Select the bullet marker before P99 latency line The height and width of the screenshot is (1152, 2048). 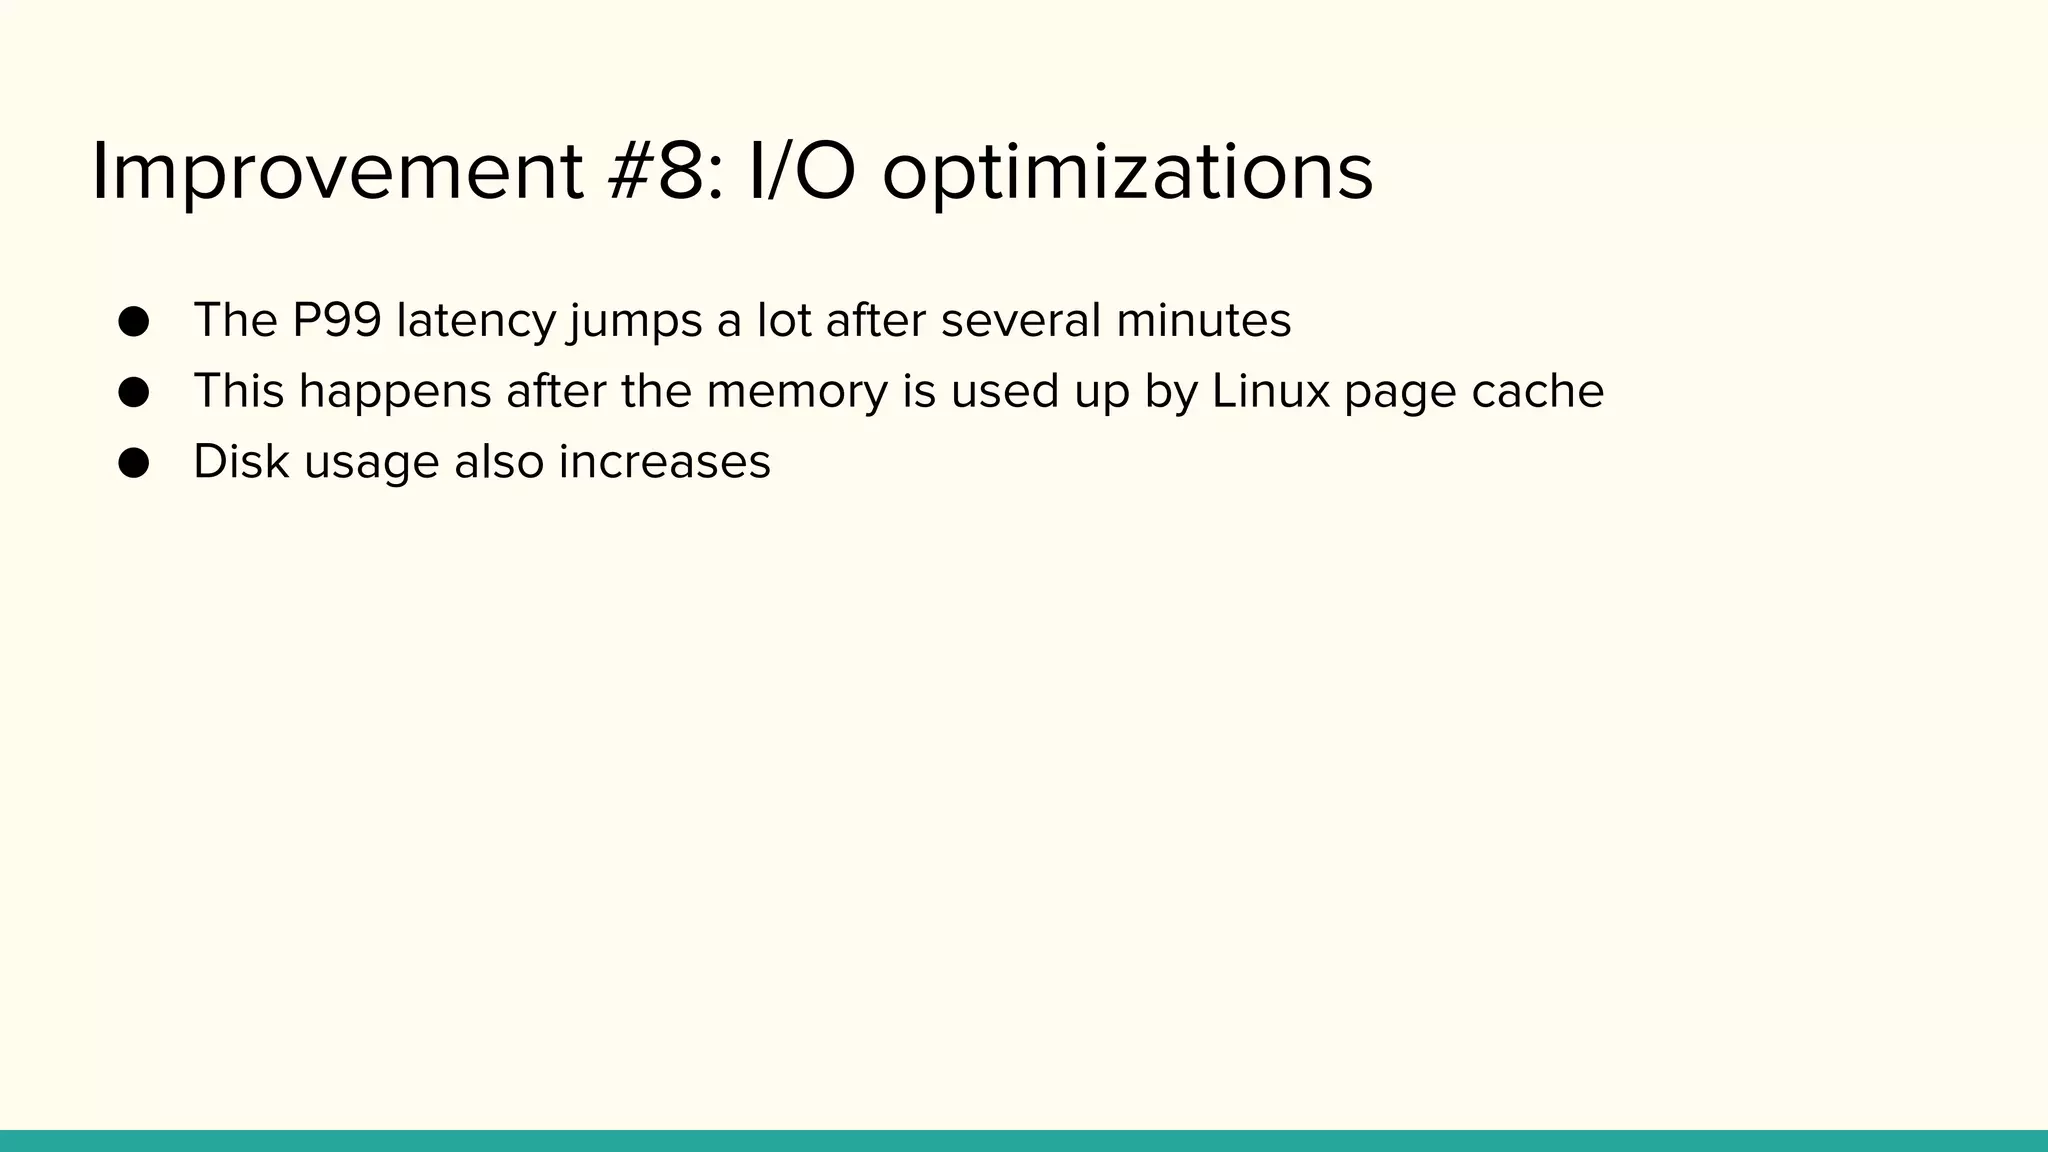tap(133, 322)
